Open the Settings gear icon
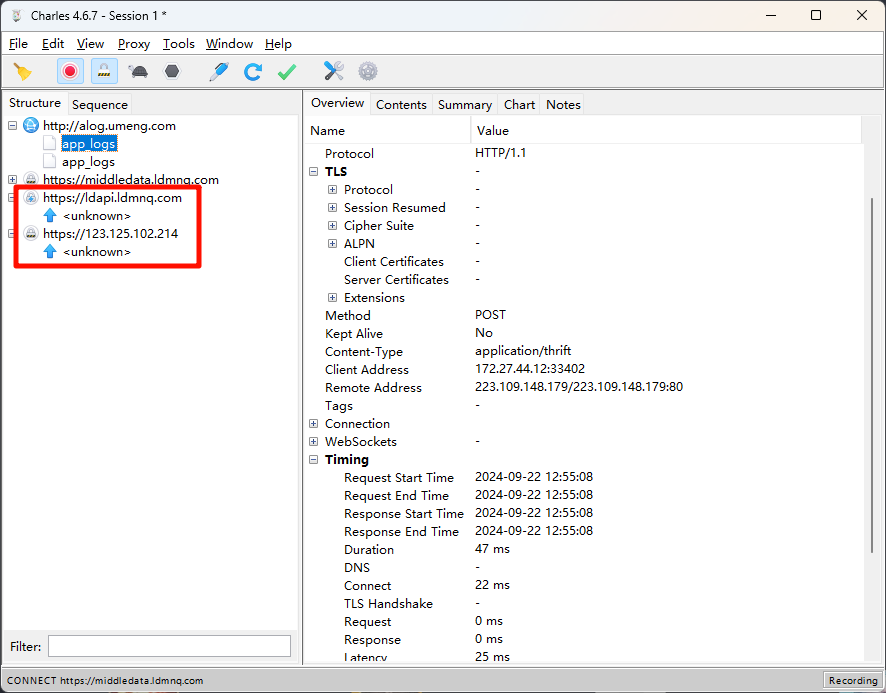Image resolution: width=886 pixels, height=693 pixels. click(x=368, y=71)
